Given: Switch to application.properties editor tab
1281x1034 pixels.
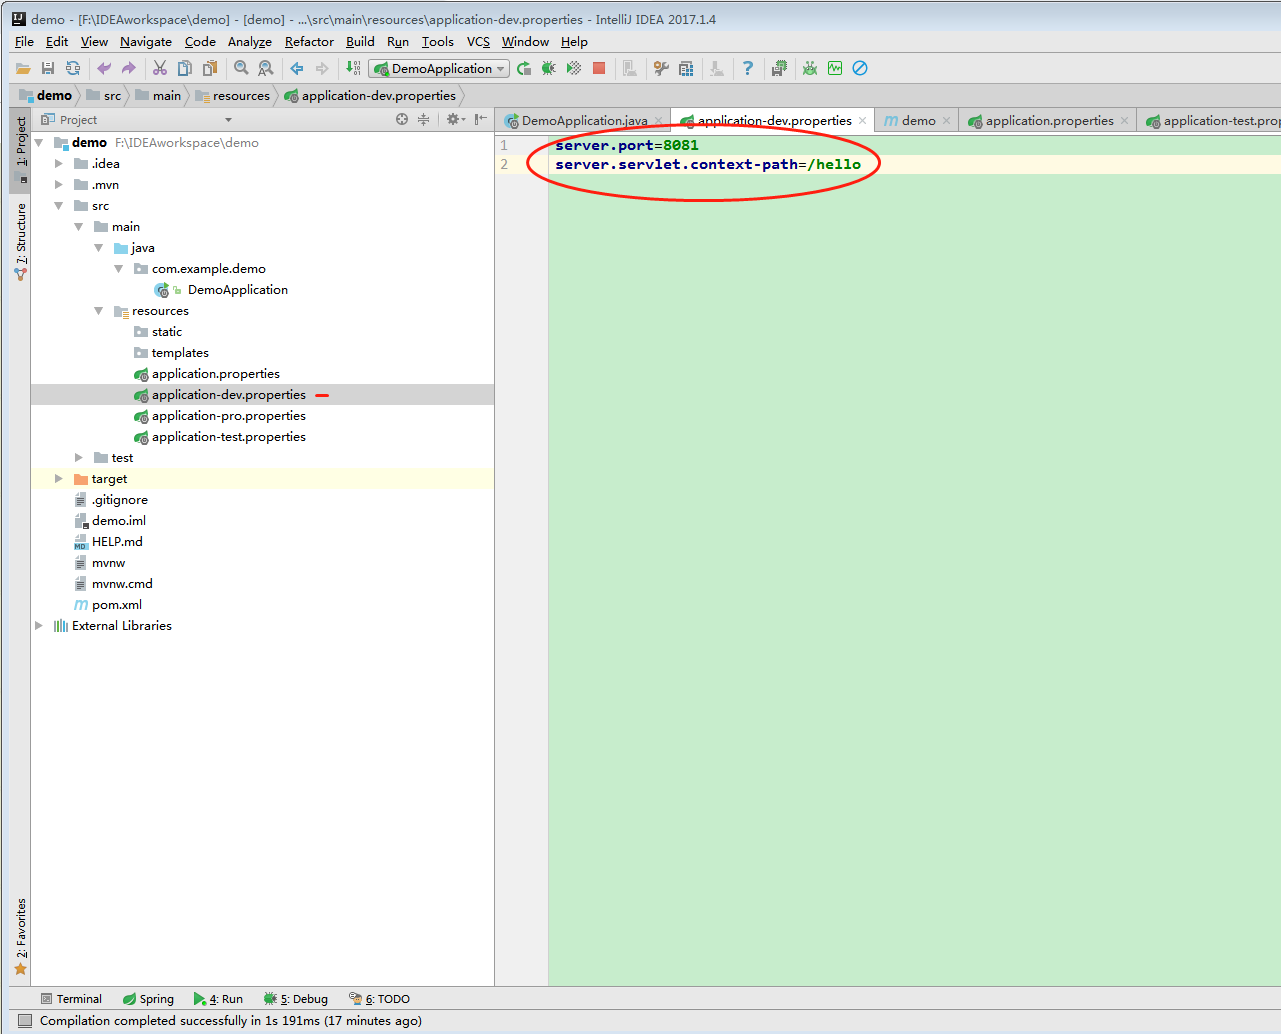Looking at the screenshot, I should click(x=1047, y=121).
